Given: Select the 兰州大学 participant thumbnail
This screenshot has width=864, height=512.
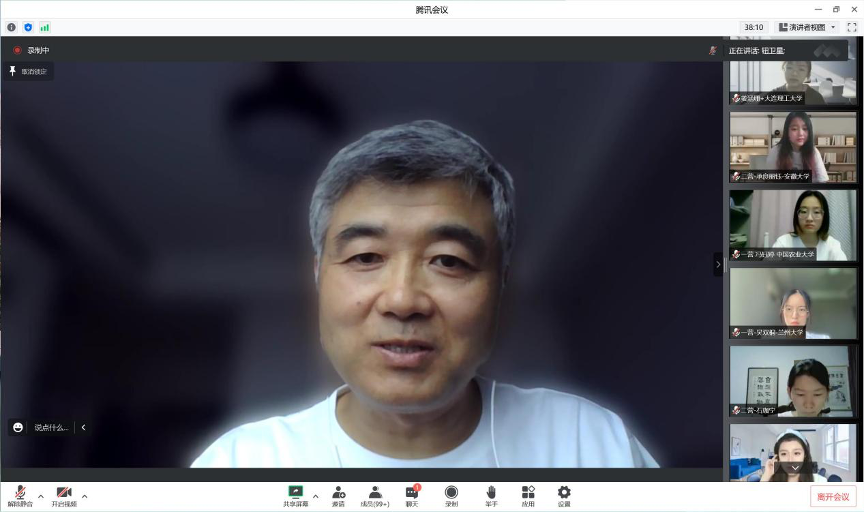Looking at the screenshot, I should coord(793,304).
